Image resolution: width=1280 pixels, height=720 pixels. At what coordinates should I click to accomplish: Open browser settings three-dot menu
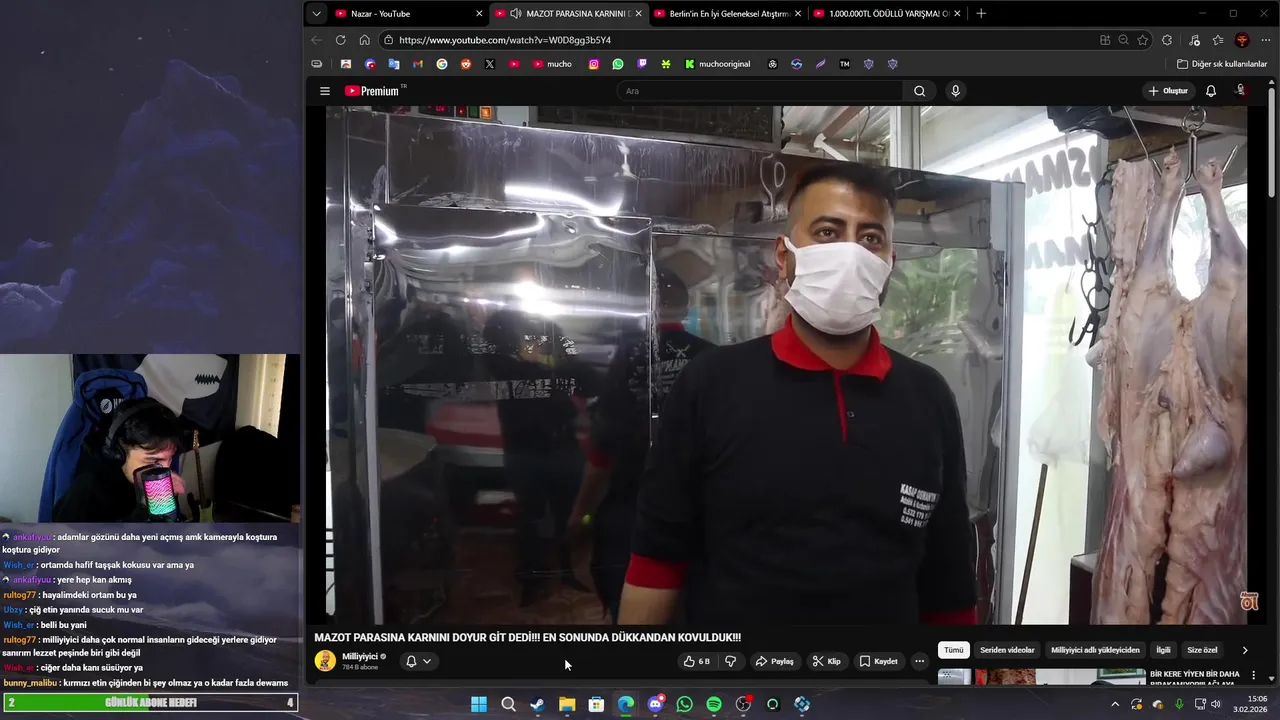pos(1265,40)
